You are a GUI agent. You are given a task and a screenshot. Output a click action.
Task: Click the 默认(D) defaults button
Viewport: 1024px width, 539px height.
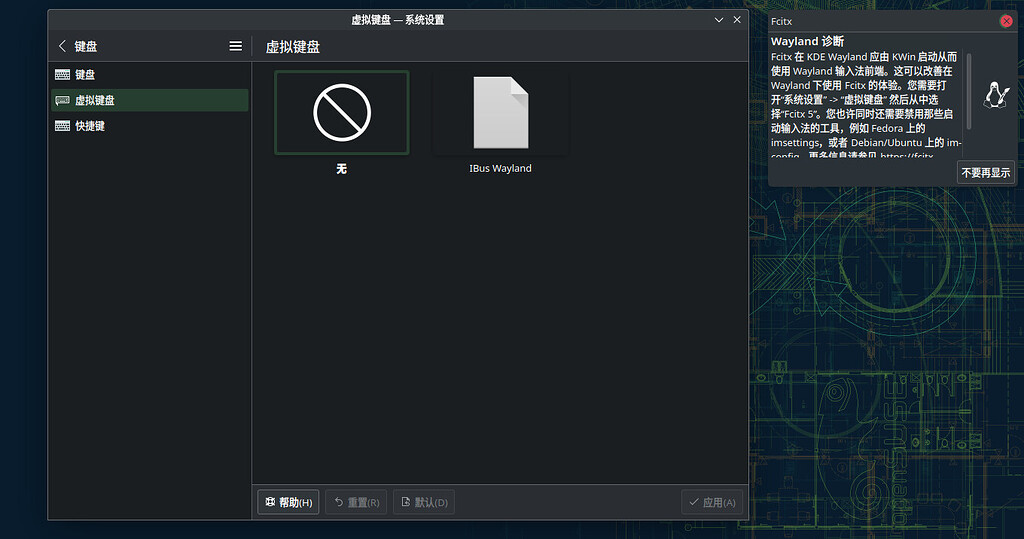(x=424, y=502)
